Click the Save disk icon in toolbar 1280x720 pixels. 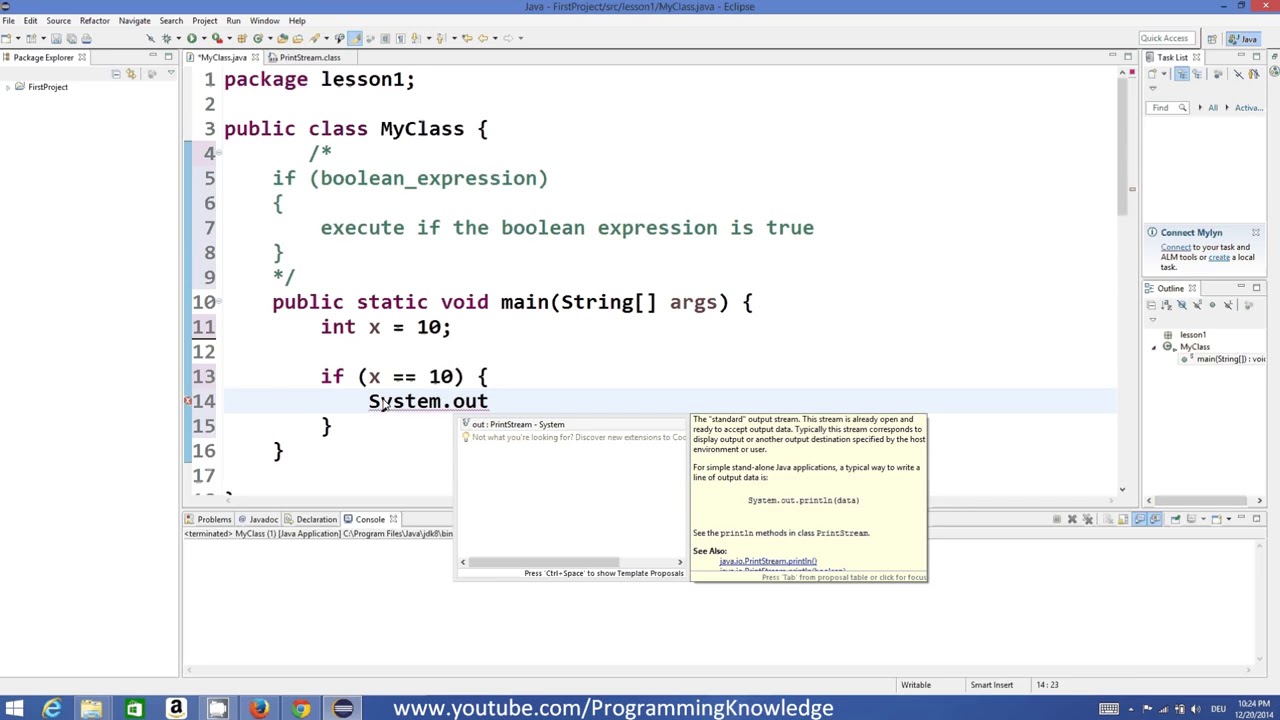coord(56,38)
